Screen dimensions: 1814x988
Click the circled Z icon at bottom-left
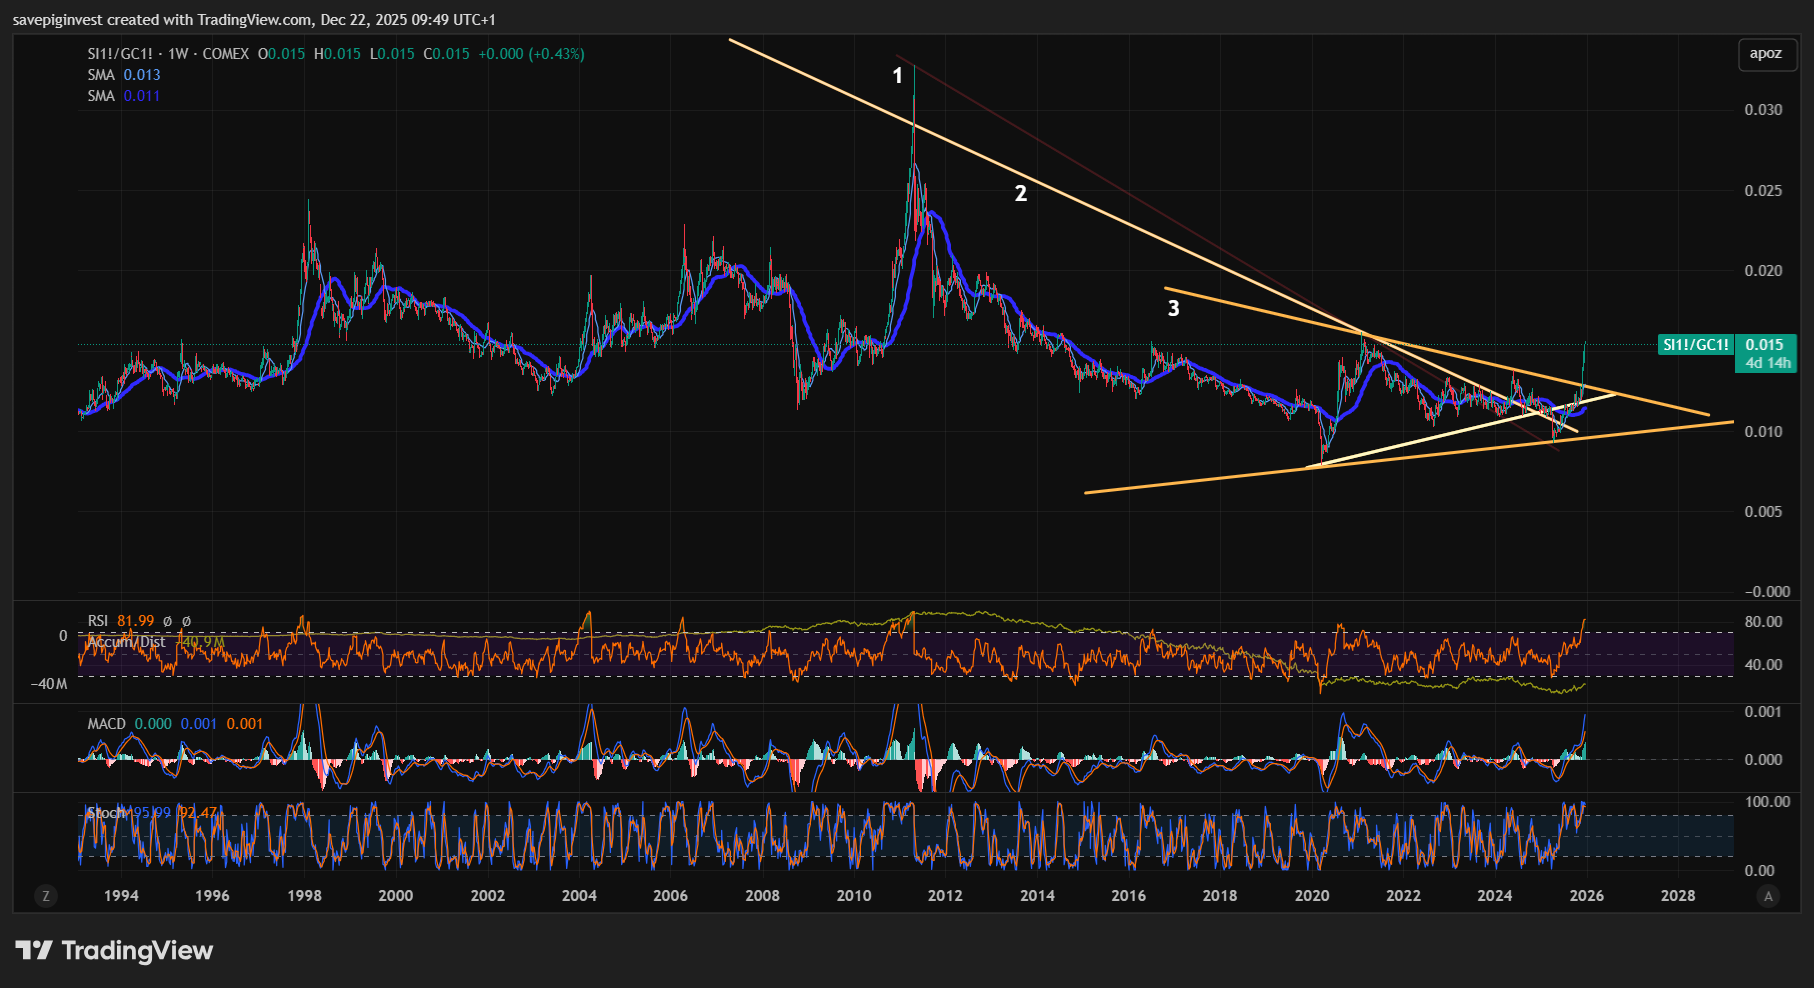coord(45,896)
